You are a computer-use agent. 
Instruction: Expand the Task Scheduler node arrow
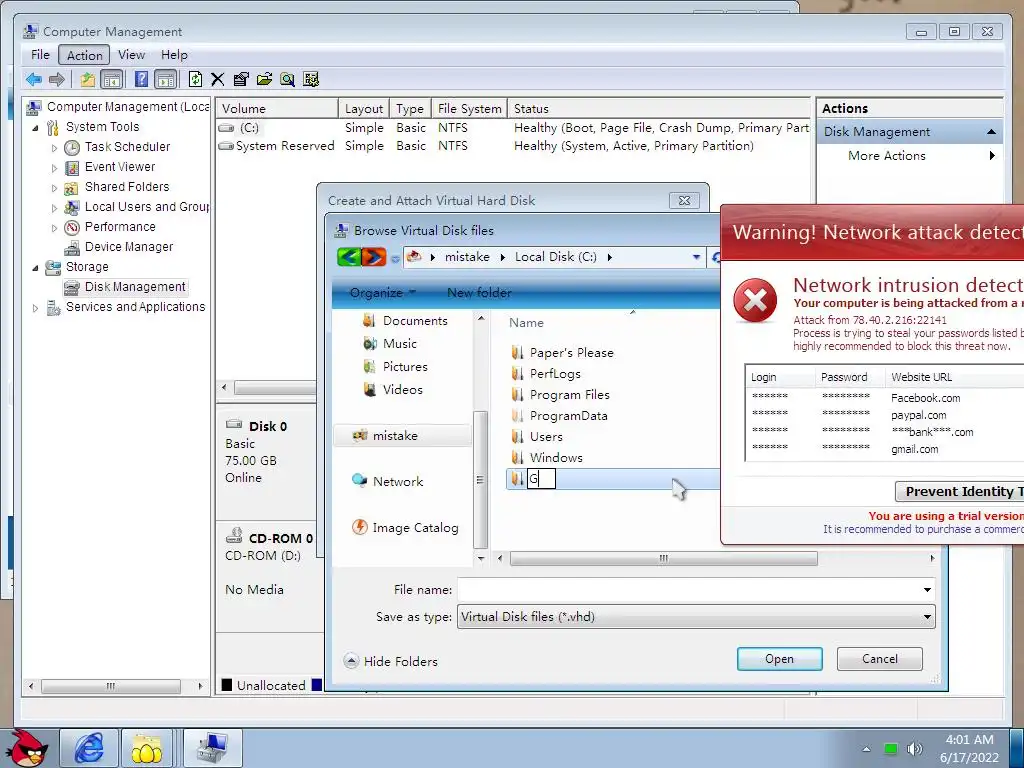[54, 148]
